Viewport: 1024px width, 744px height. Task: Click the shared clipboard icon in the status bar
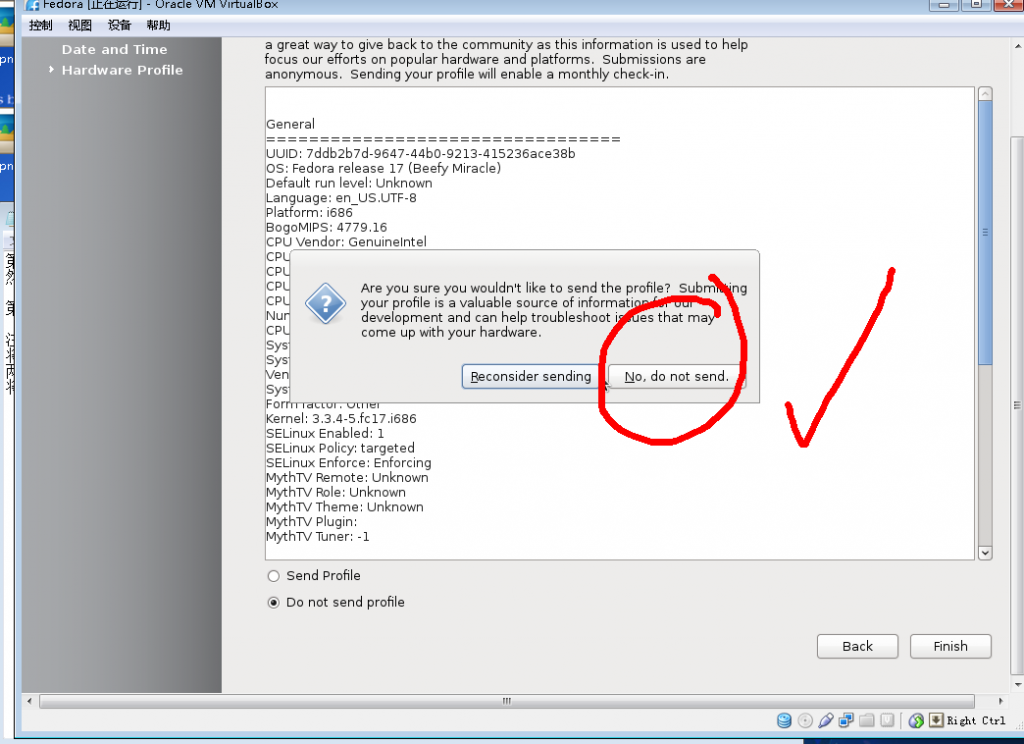point(886,720)
